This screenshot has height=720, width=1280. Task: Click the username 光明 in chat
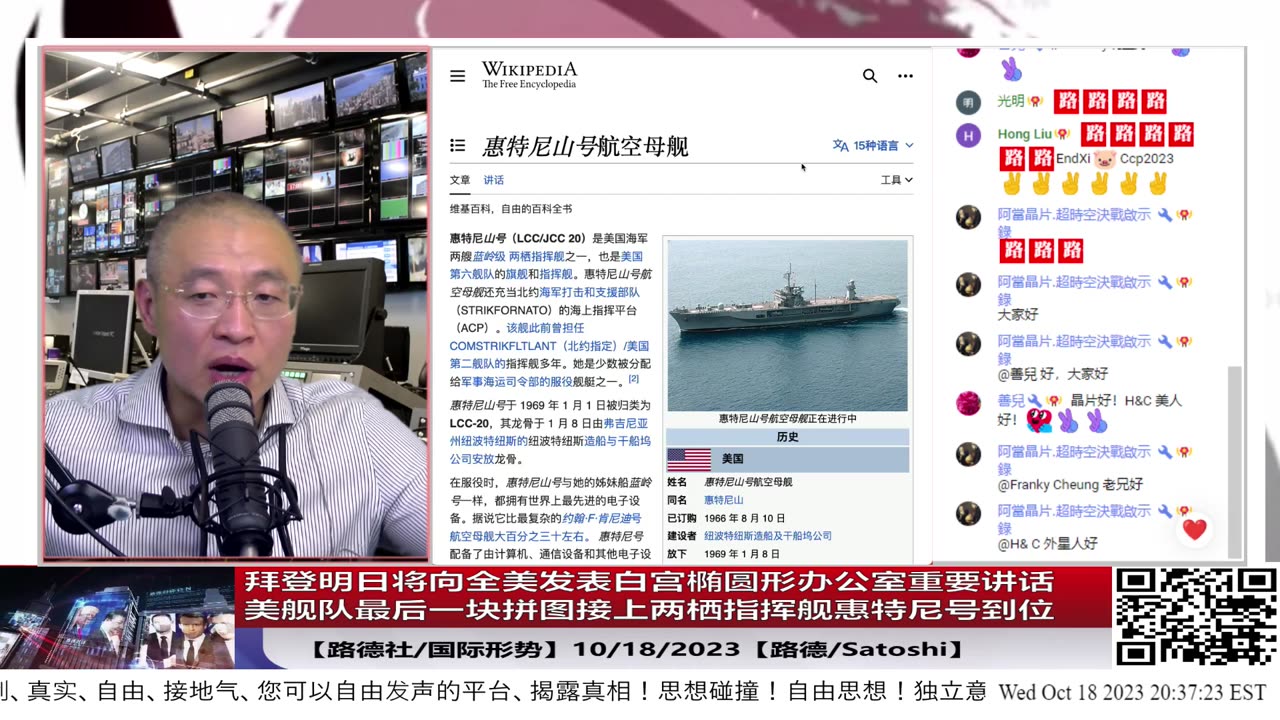pos(1011,101)
